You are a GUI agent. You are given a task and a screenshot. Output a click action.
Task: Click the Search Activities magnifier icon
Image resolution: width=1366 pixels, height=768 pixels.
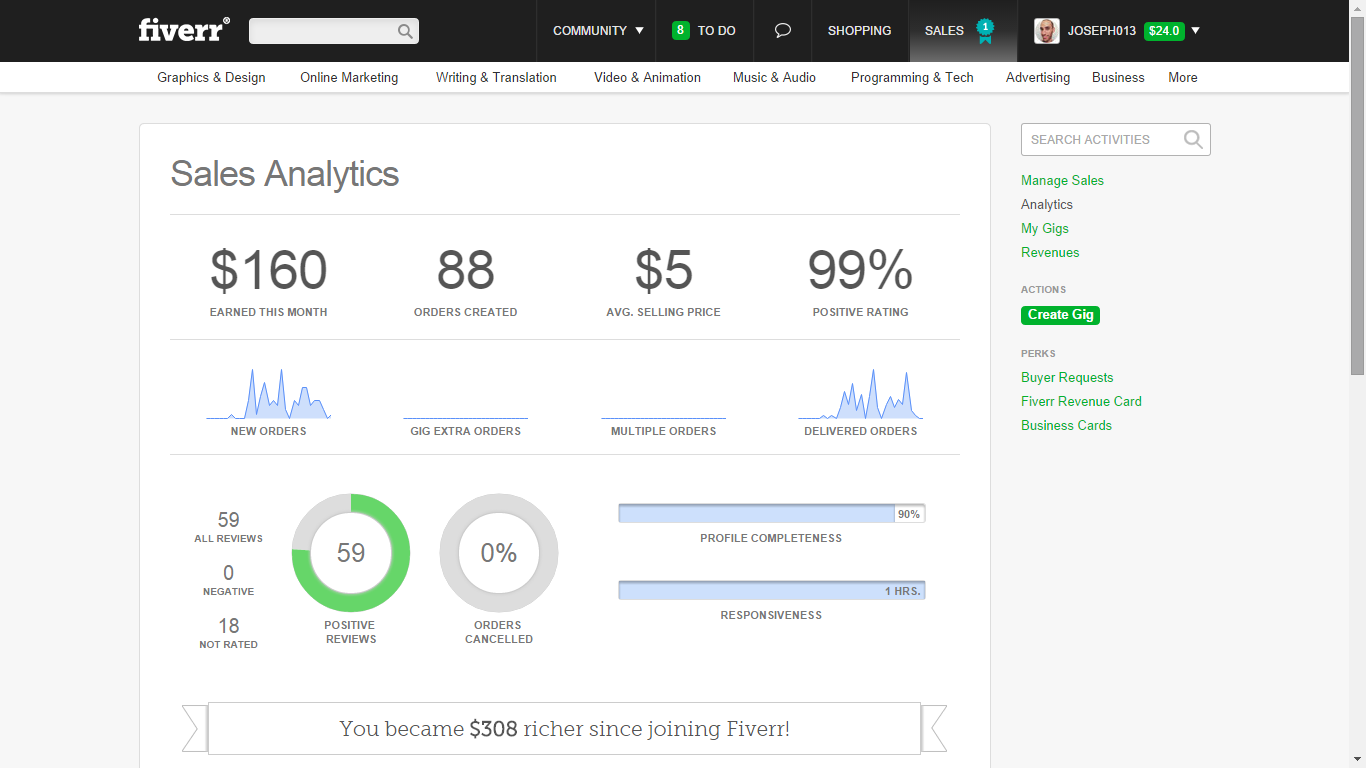click(x=1193, y=140)
